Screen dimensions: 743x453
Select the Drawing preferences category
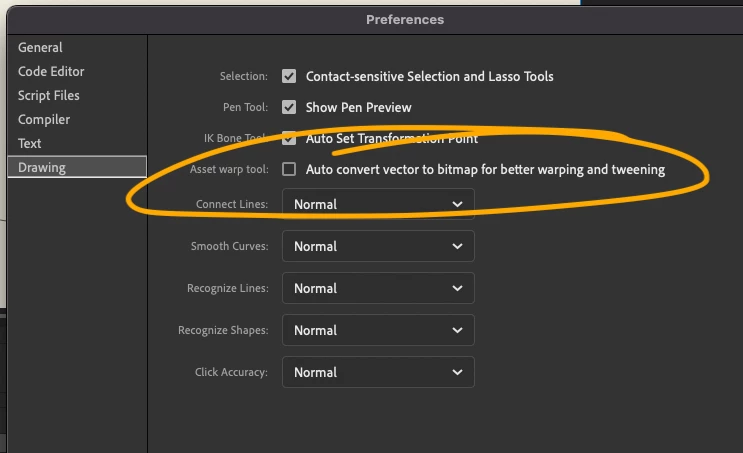click(42, 167)
